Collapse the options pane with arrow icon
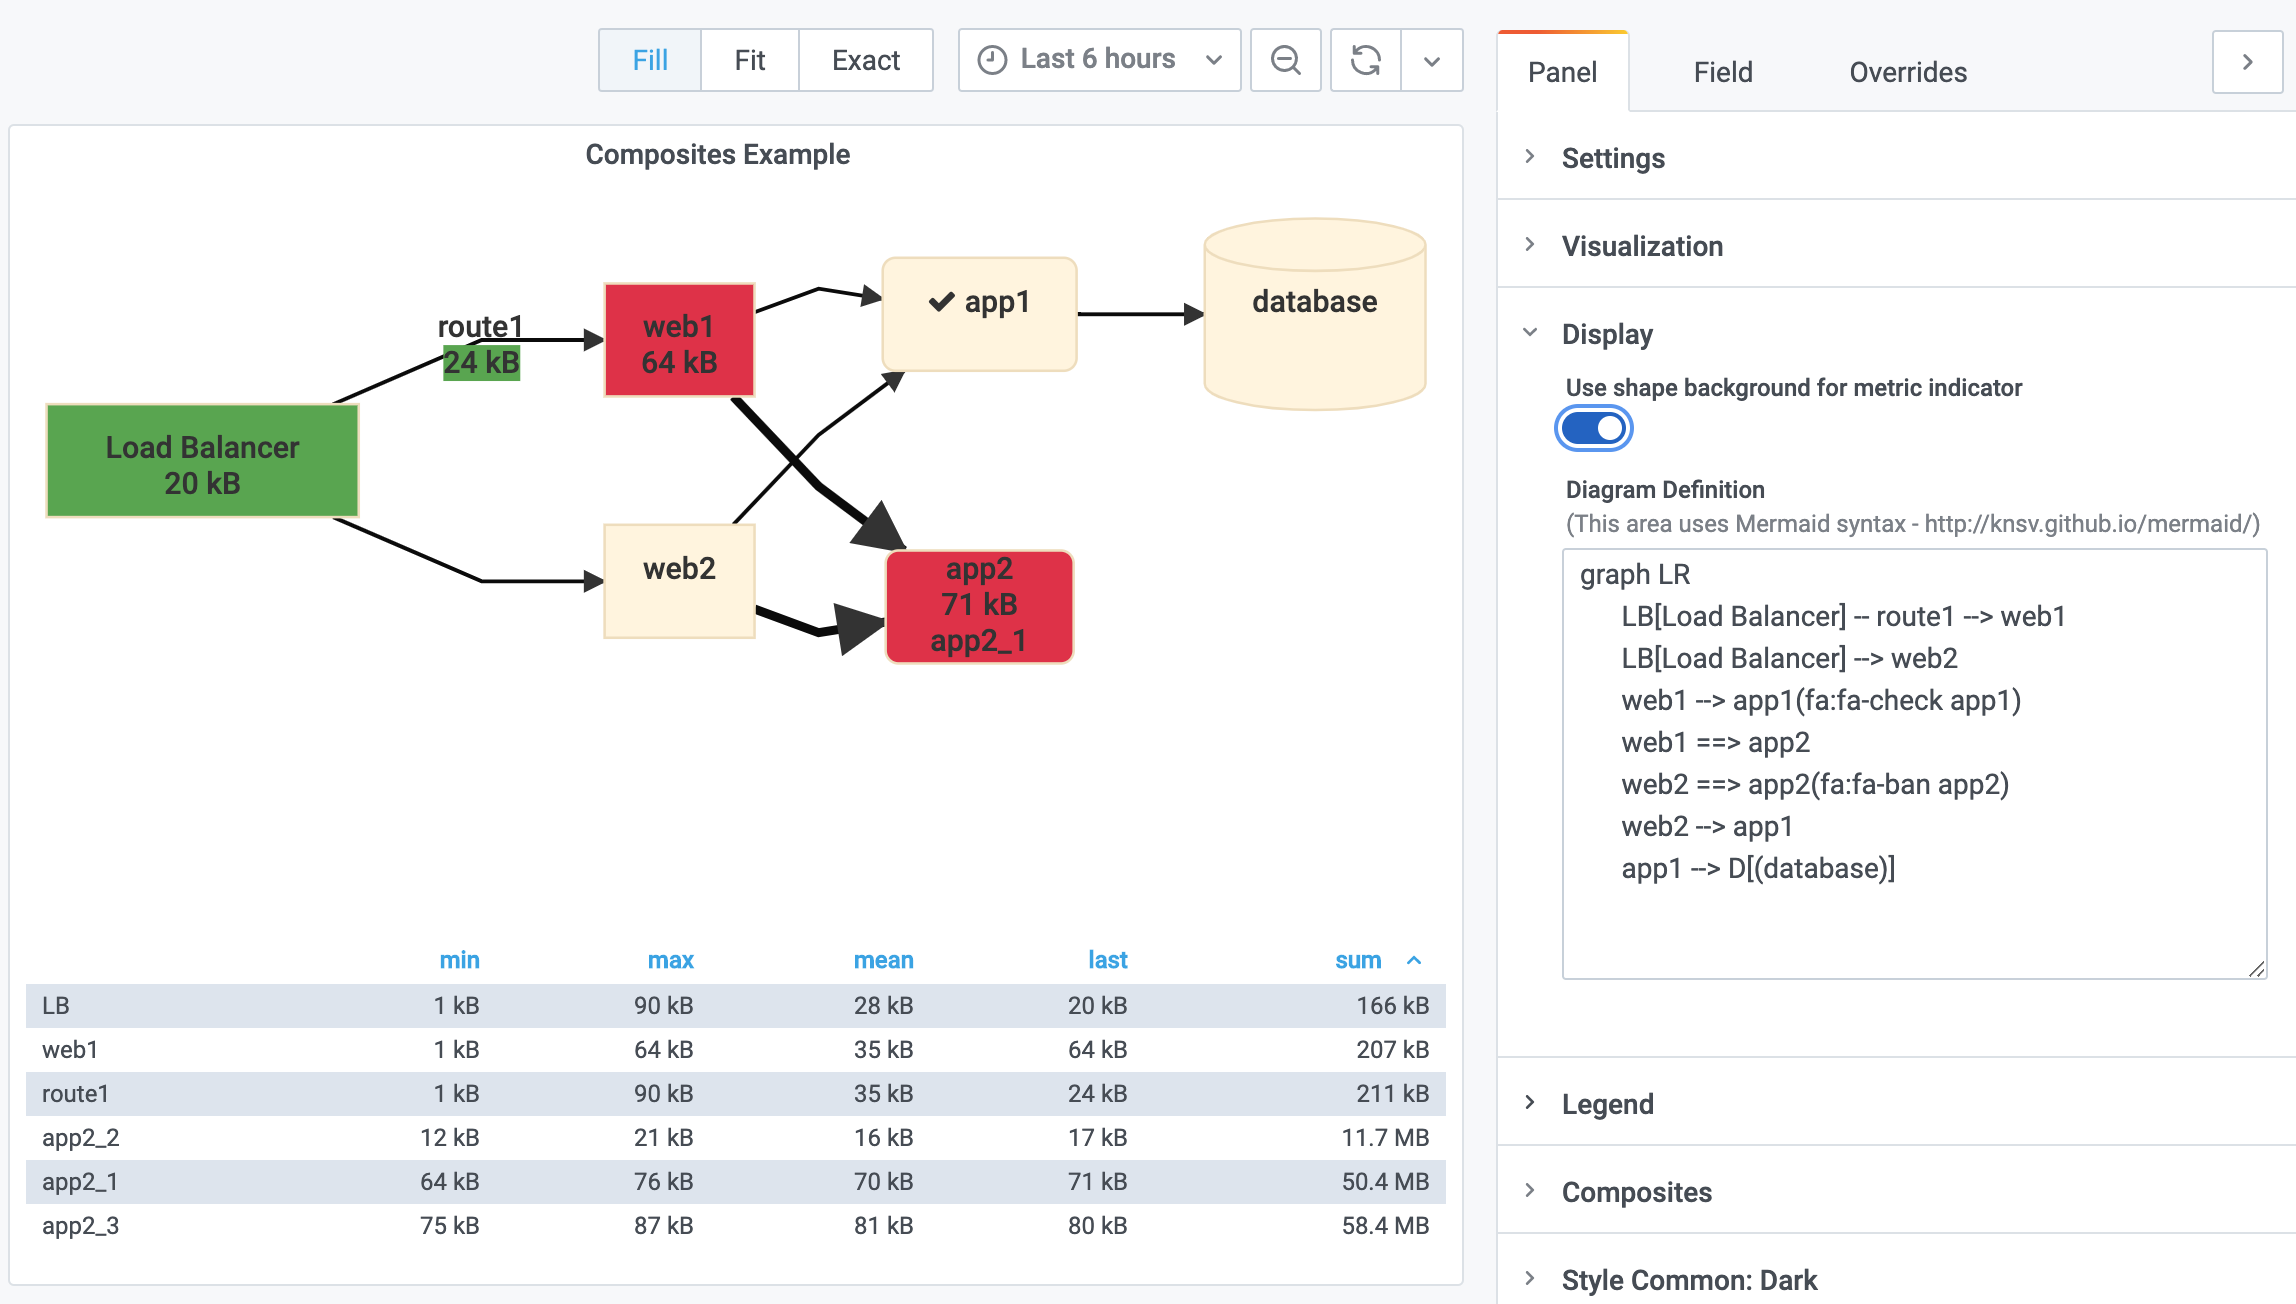 pyautogui.click(x=2247, y=62)
